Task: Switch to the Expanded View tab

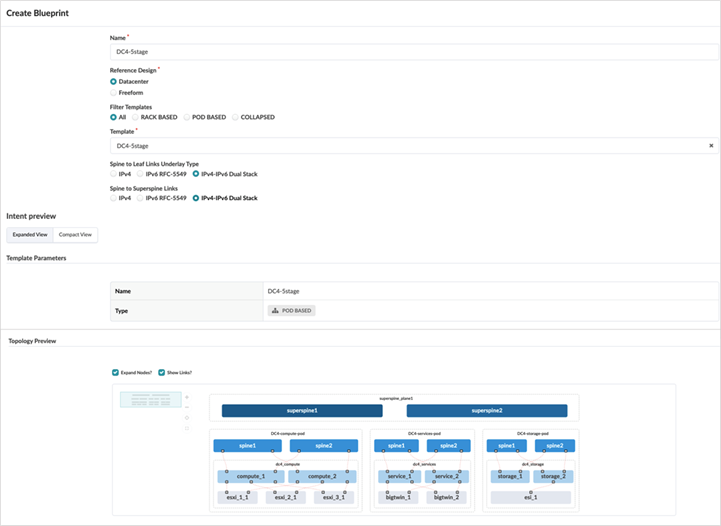Action: pyautogui.click(x=30, y=234)
